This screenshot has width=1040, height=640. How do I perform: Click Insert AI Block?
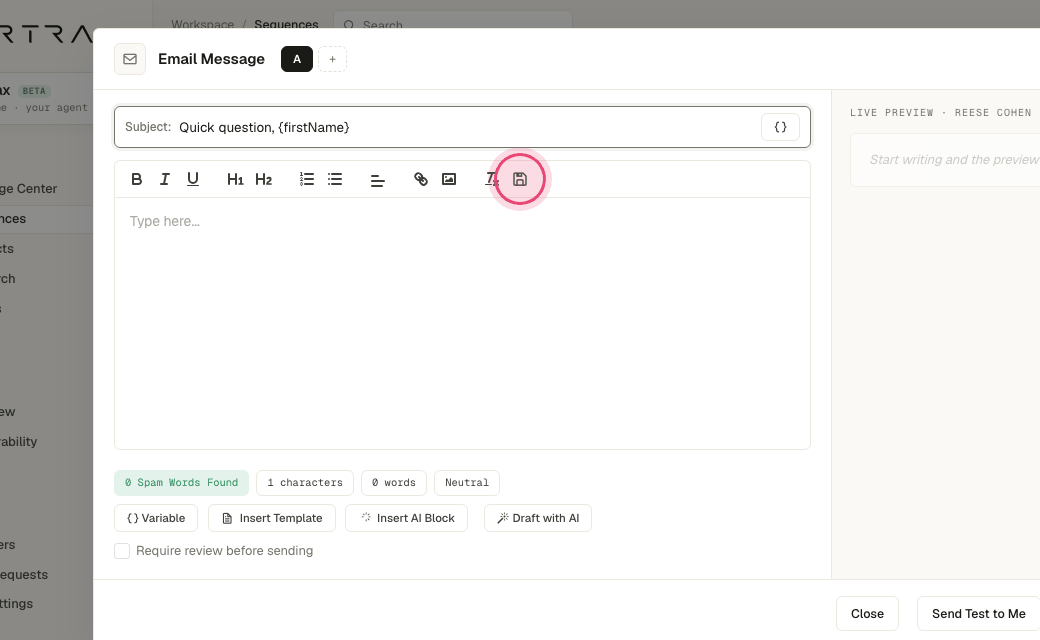coord(407,518)
